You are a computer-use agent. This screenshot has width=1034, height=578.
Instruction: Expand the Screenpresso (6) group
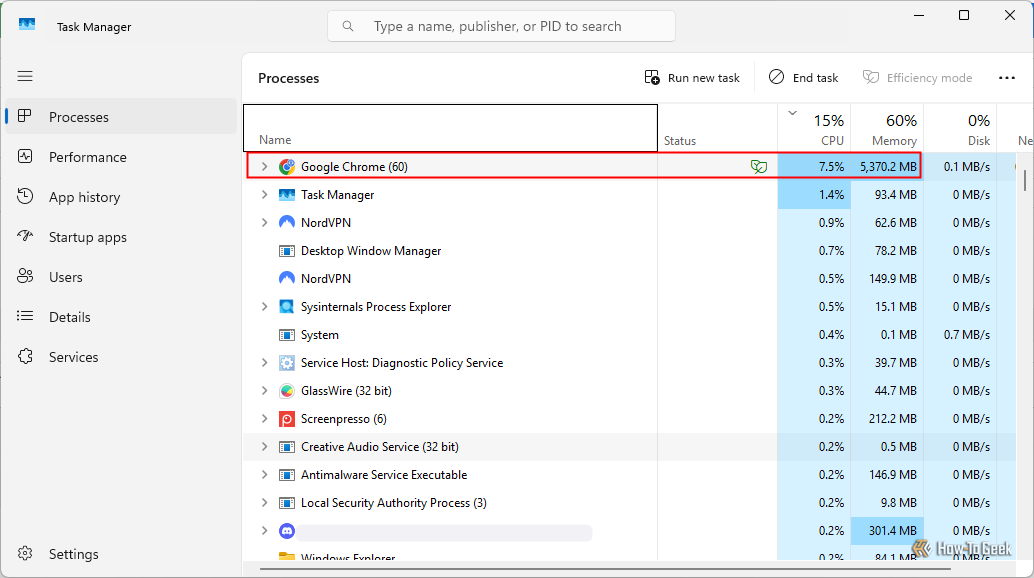tap(264, 419)
